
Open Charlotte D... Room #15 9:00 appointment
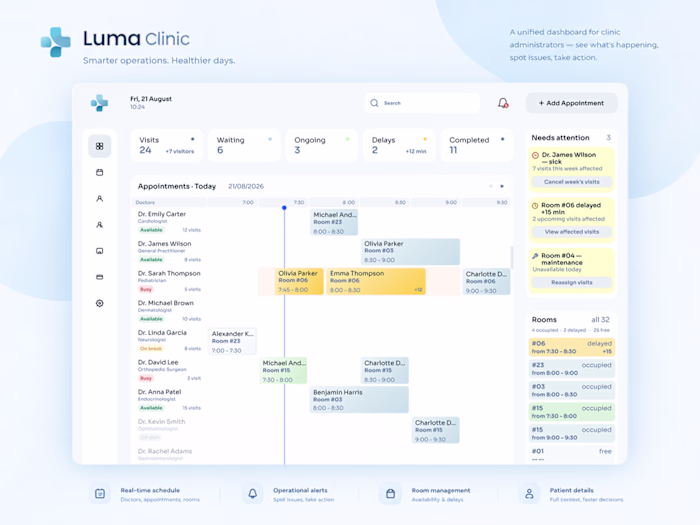pos(436,430)
